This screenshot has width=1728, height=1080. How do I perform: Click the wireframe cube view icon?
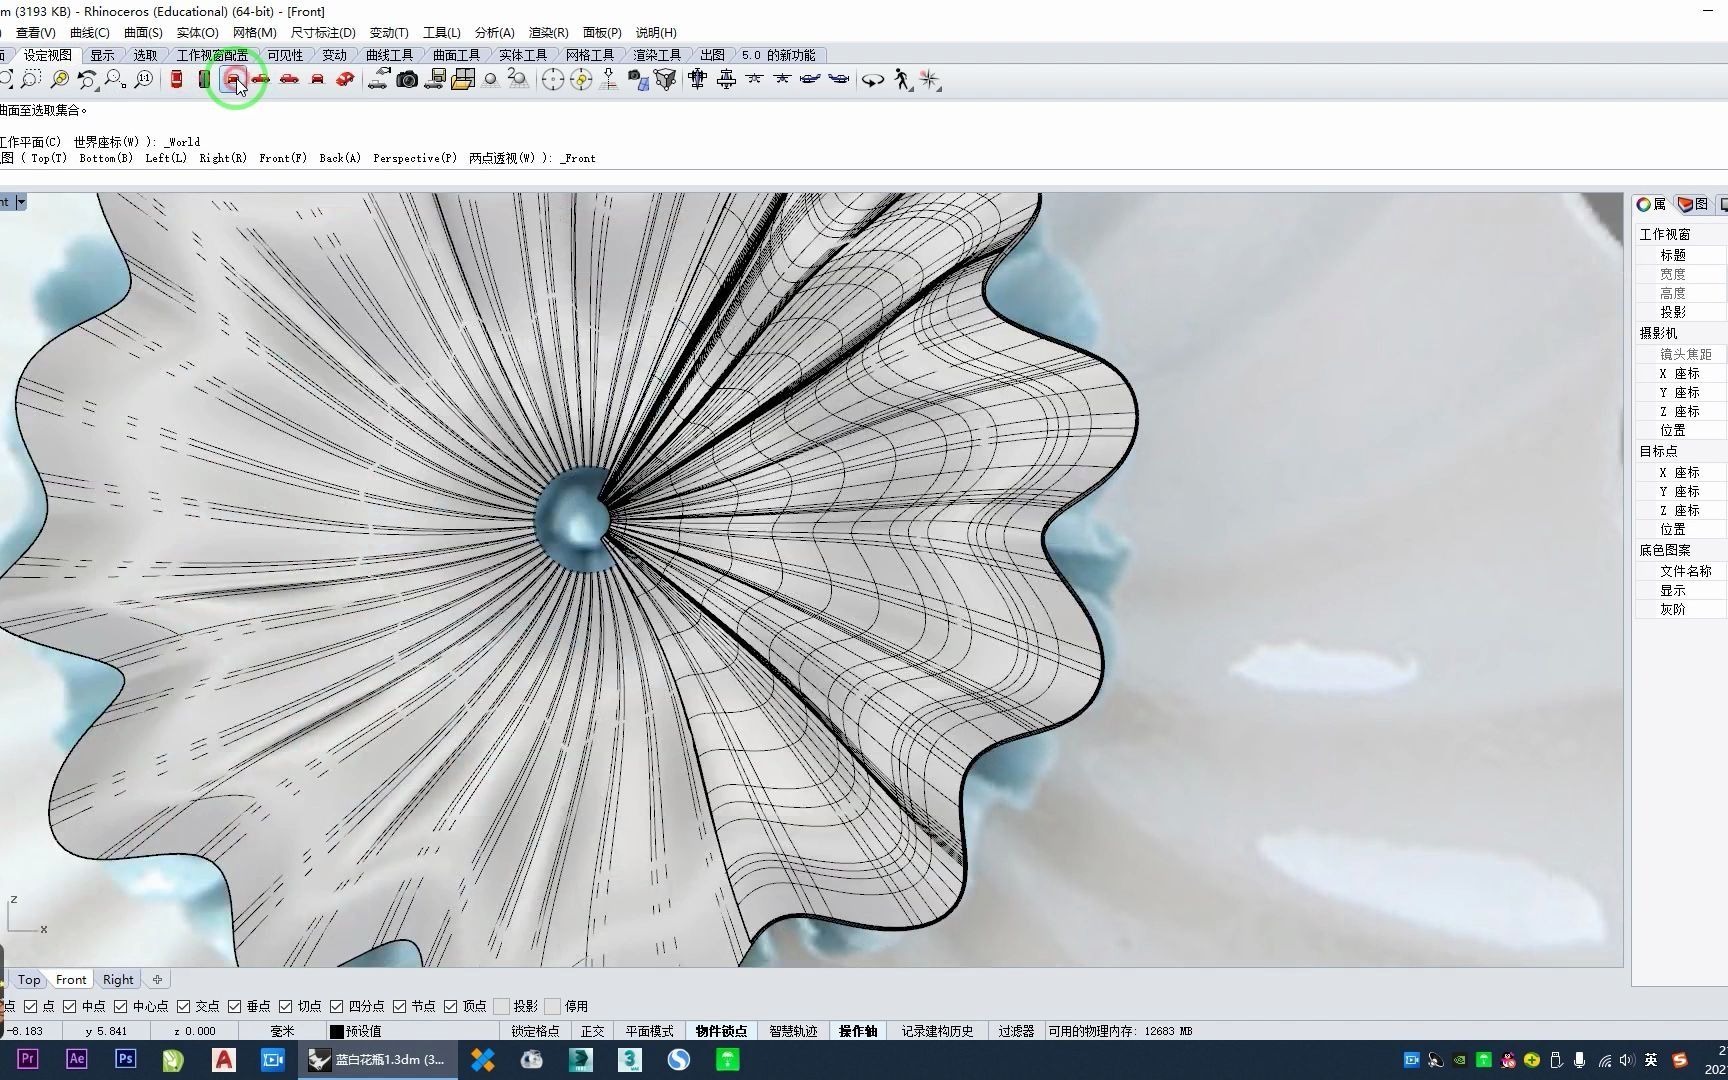pyautogui.click(x=665, y=79)
